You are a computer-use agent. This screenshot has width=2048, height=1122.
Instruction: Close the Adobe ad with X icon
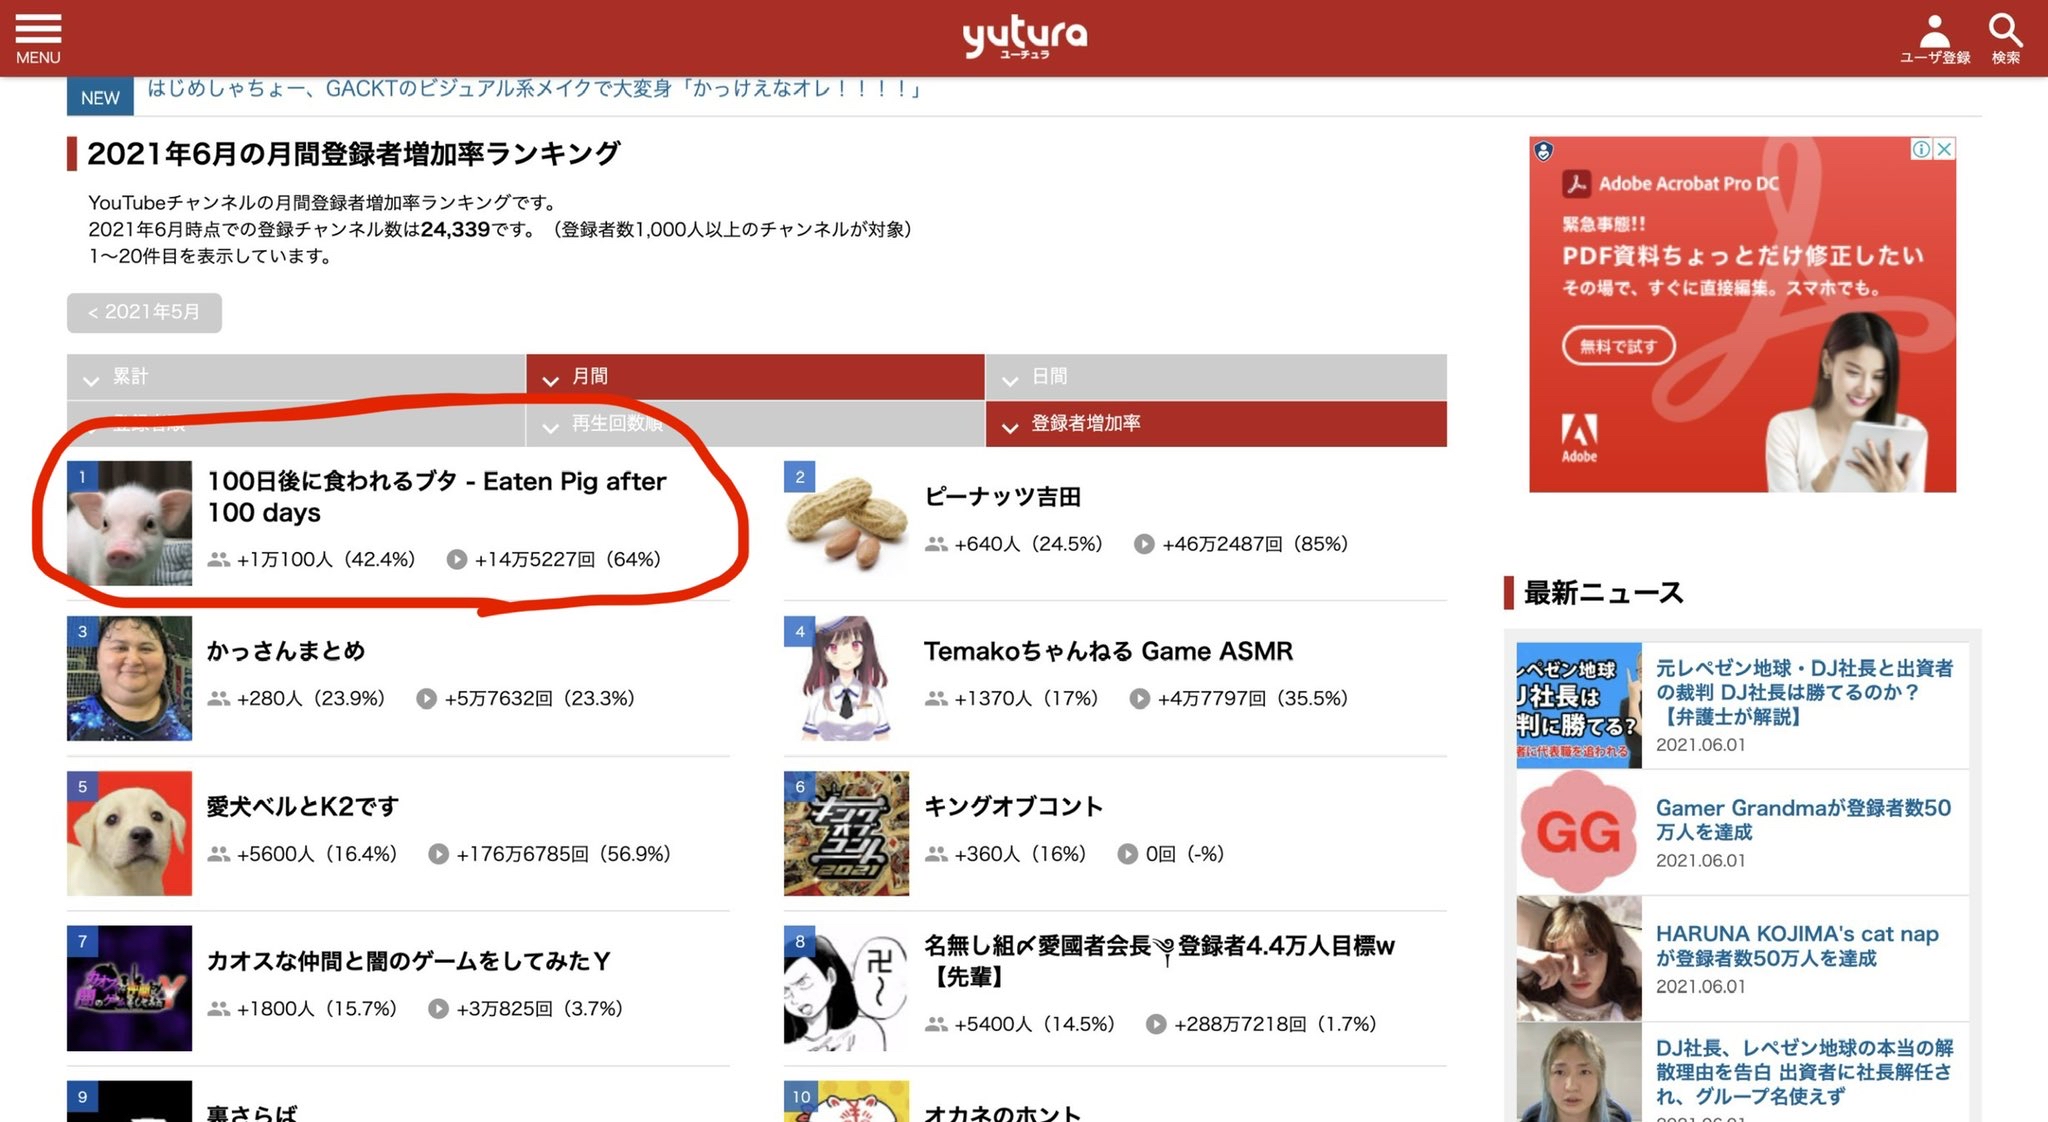pyautogui.click(x=1944, y=149)
